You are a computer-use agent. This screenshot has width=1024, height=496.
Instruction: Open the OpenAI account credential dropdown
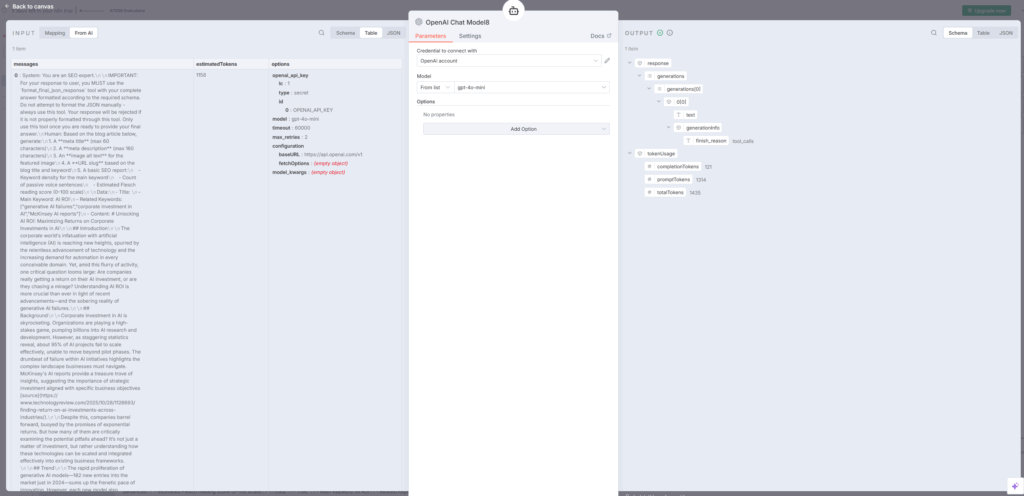(x=507, y=61)
